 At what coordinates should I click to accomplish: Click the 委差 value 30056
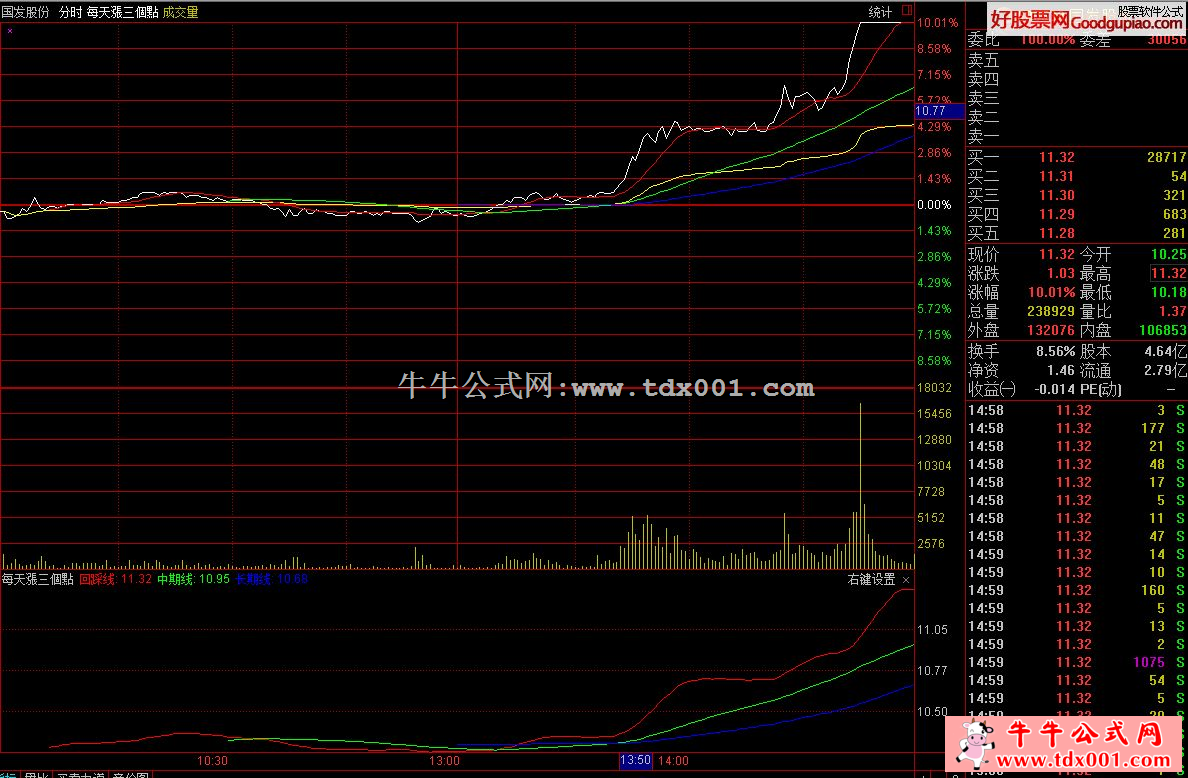[1167, 40]
